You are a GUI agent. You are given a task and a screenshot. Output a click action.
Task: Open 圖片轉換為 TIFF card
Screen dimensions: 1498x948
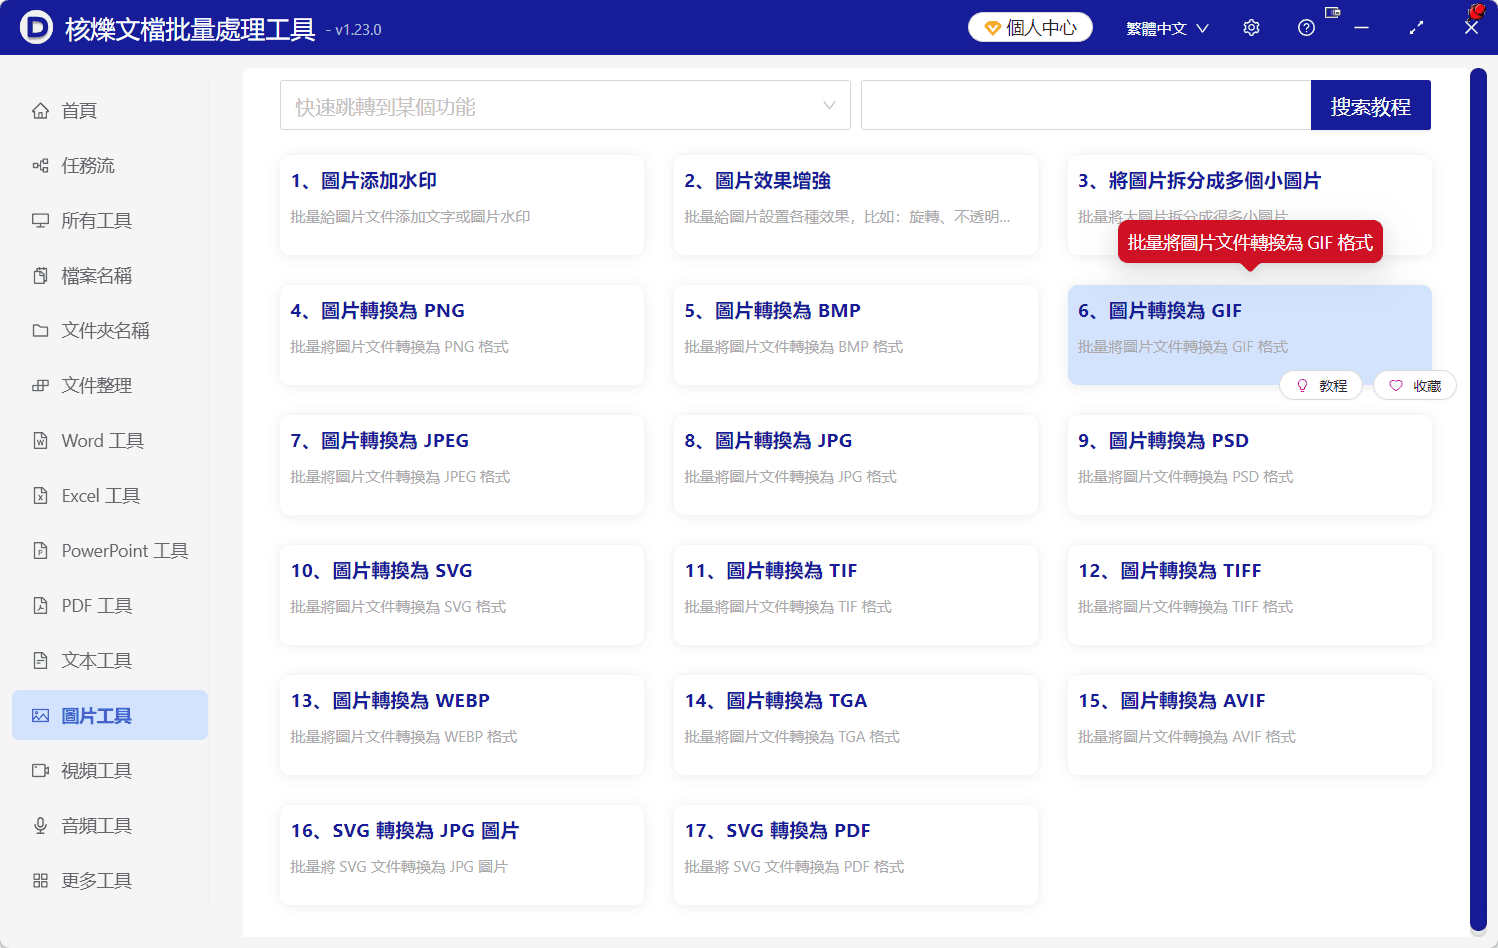tap(1250, 595)
